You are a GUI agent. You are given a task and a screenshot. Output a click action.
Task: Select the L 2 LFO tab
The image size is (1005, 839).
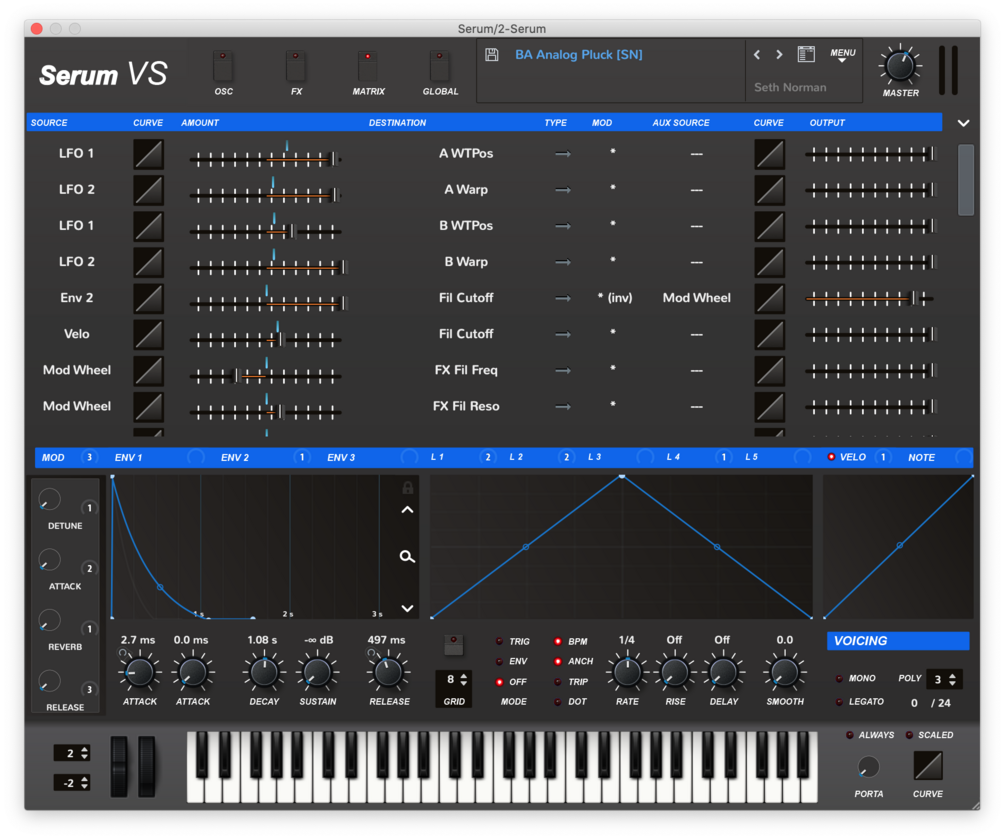516,457
